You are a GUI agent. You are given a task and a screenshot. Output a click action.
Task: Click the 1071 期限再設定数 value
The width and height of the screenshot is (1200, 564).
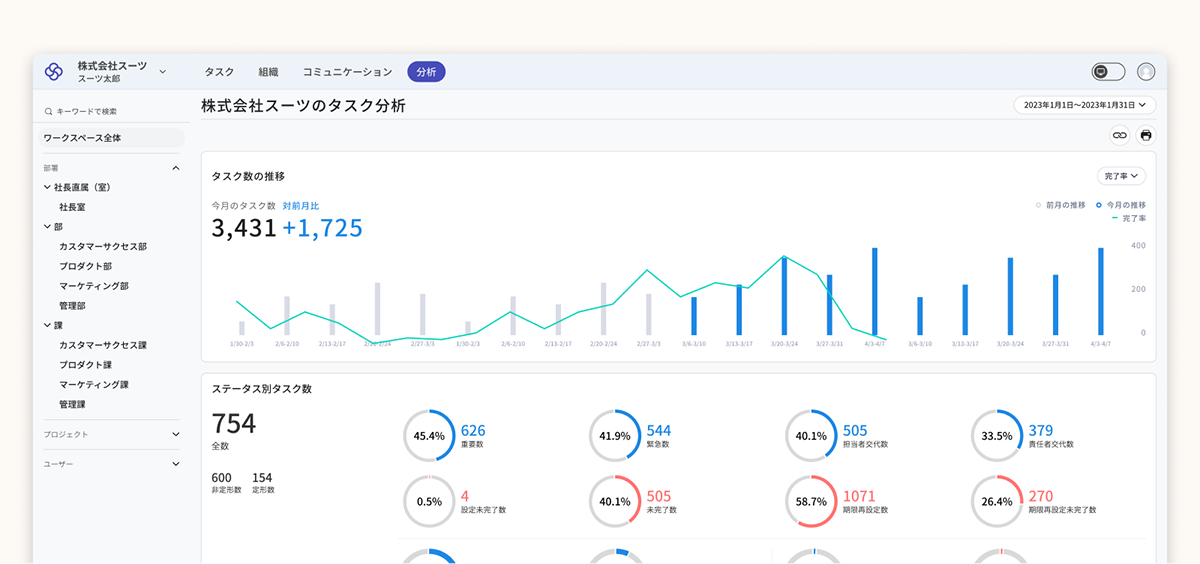click(x=860, y=496)
